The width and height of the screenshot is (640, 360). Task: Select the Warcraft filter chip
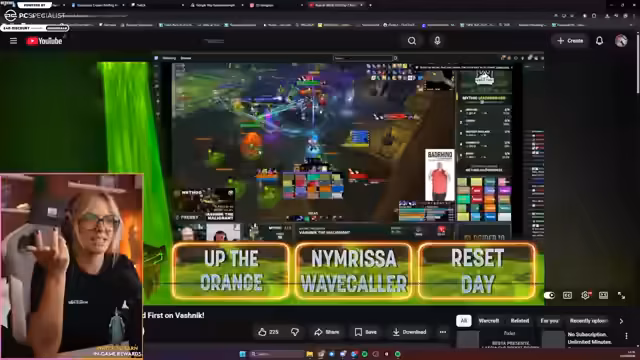(489, 321)
